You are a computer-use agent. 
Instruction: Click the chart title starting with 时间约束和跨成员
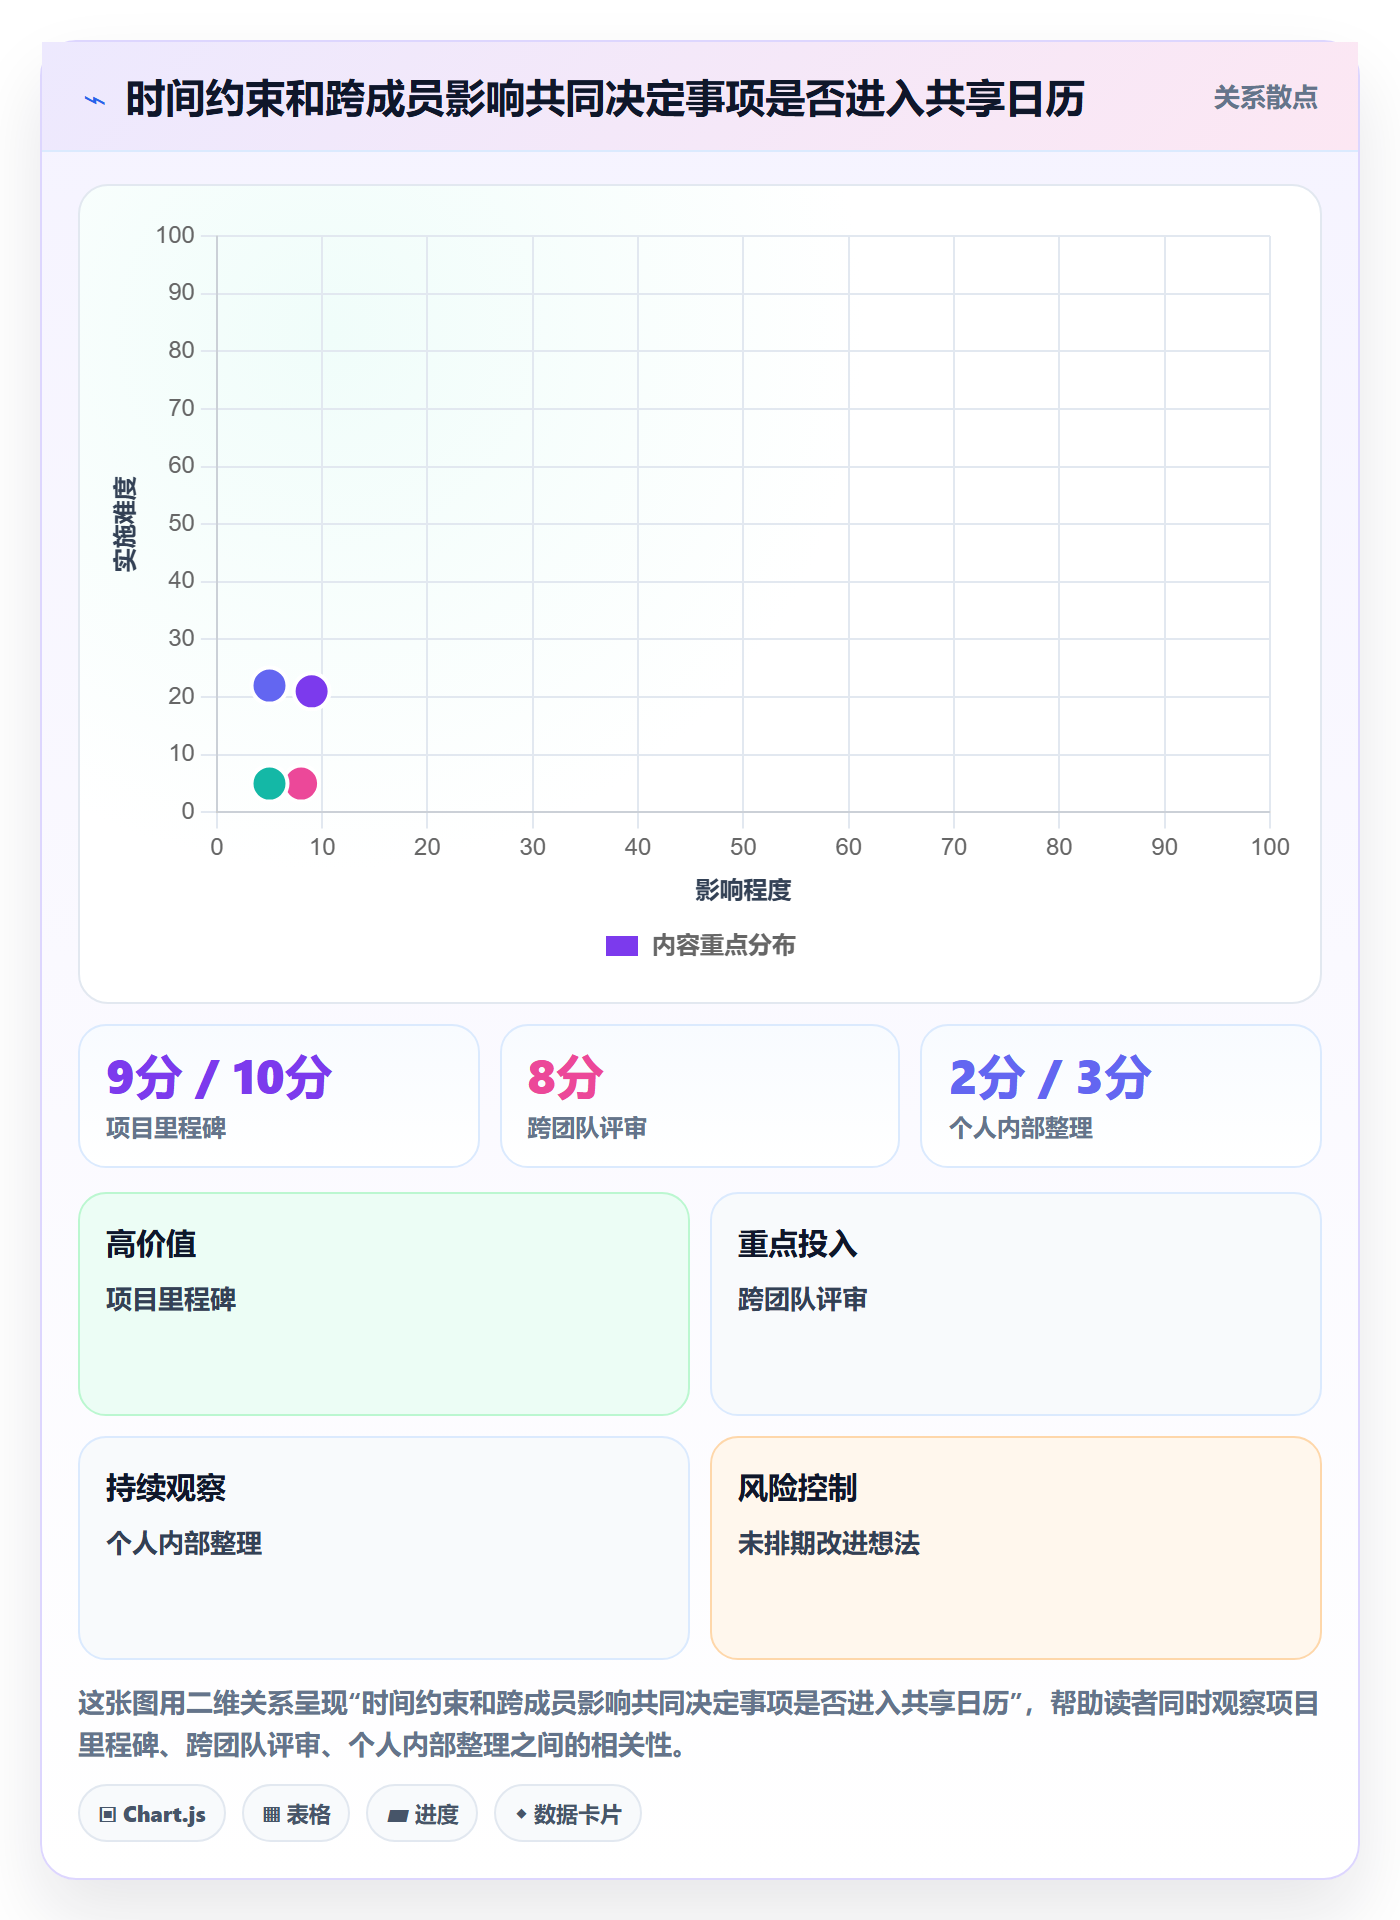(605, 99)
